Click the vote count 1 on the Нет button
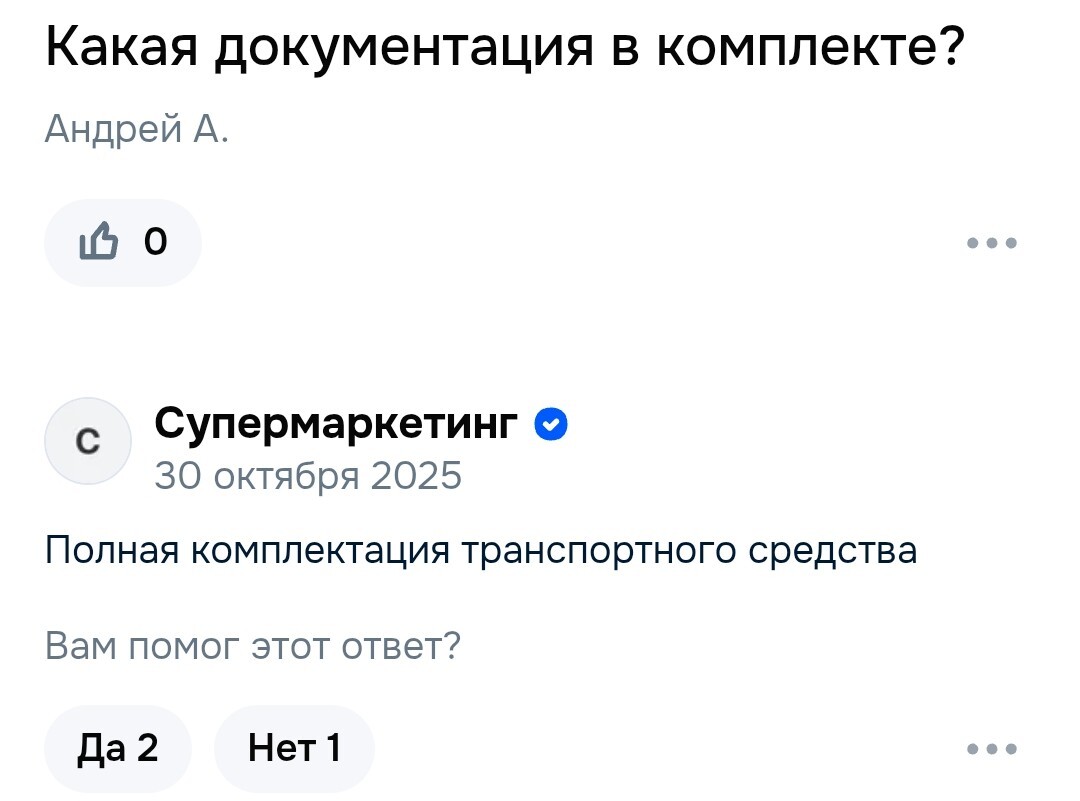Viewport: 1080px width, 801px height. click(x=333, y=748)
